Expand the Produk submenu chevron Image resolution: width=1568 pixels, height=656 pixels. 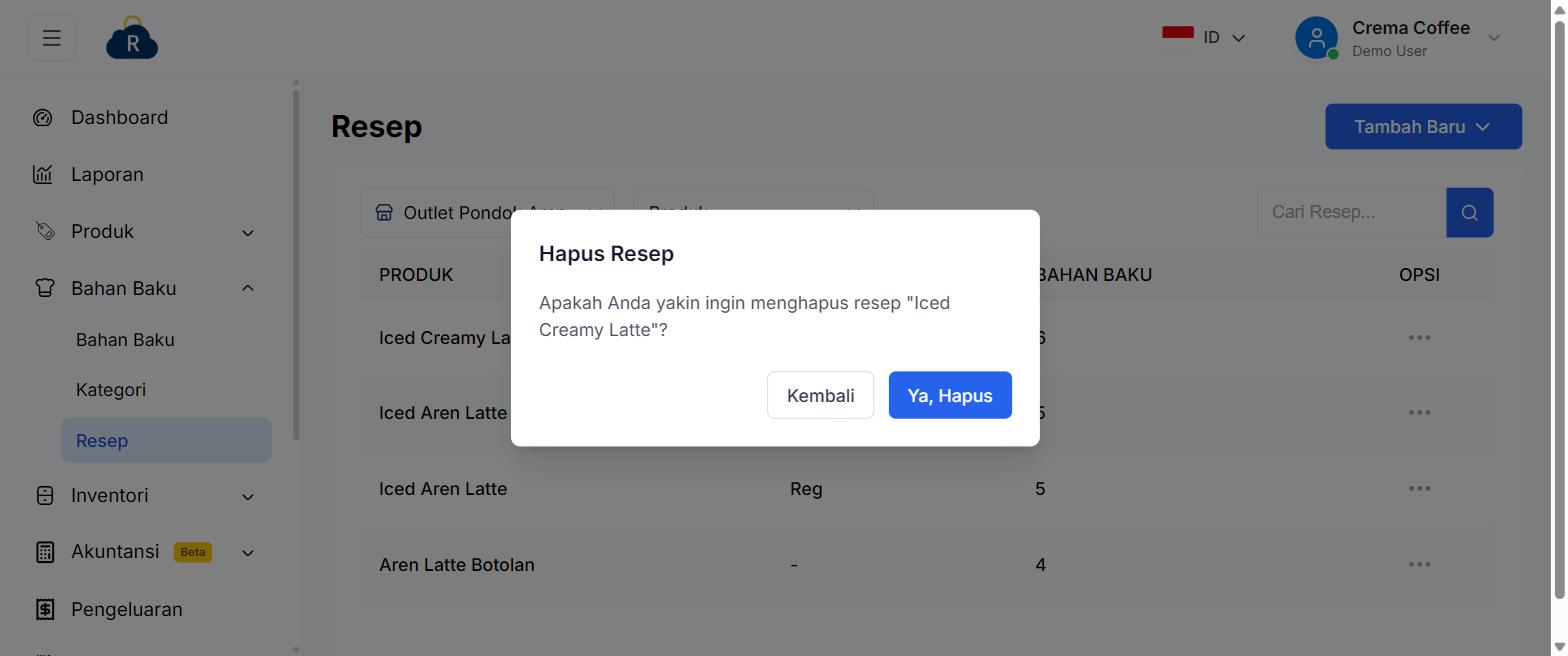248,233
